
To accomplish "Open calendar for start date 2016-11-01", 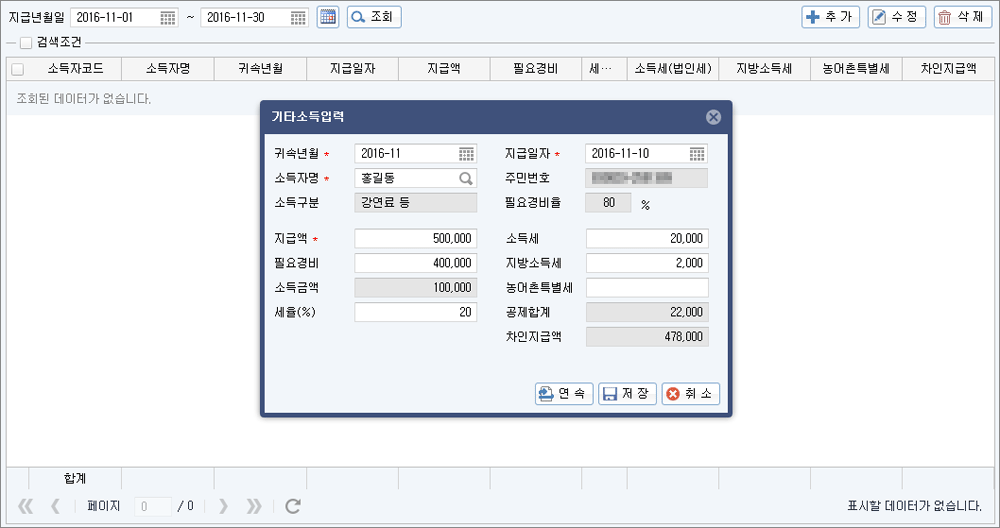I will coord(168,18).
